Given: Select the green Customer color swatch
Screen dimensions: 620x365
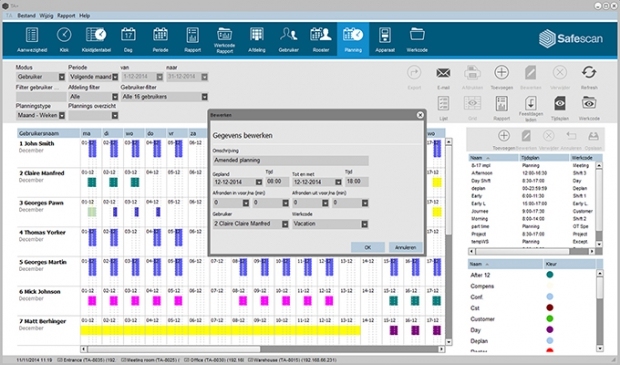Looking at the screenshot, I should [x=549, y=319].
